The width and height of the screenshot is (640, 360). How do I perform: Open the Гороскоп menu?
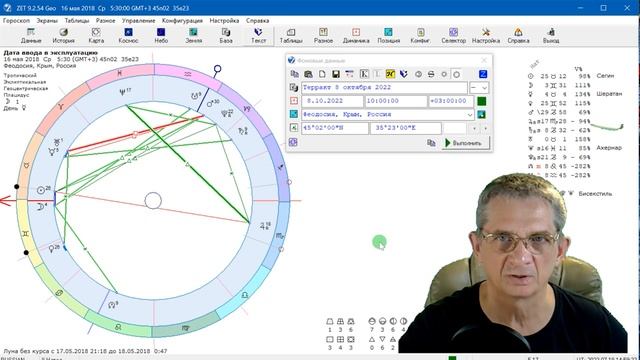tap(16, 20)
